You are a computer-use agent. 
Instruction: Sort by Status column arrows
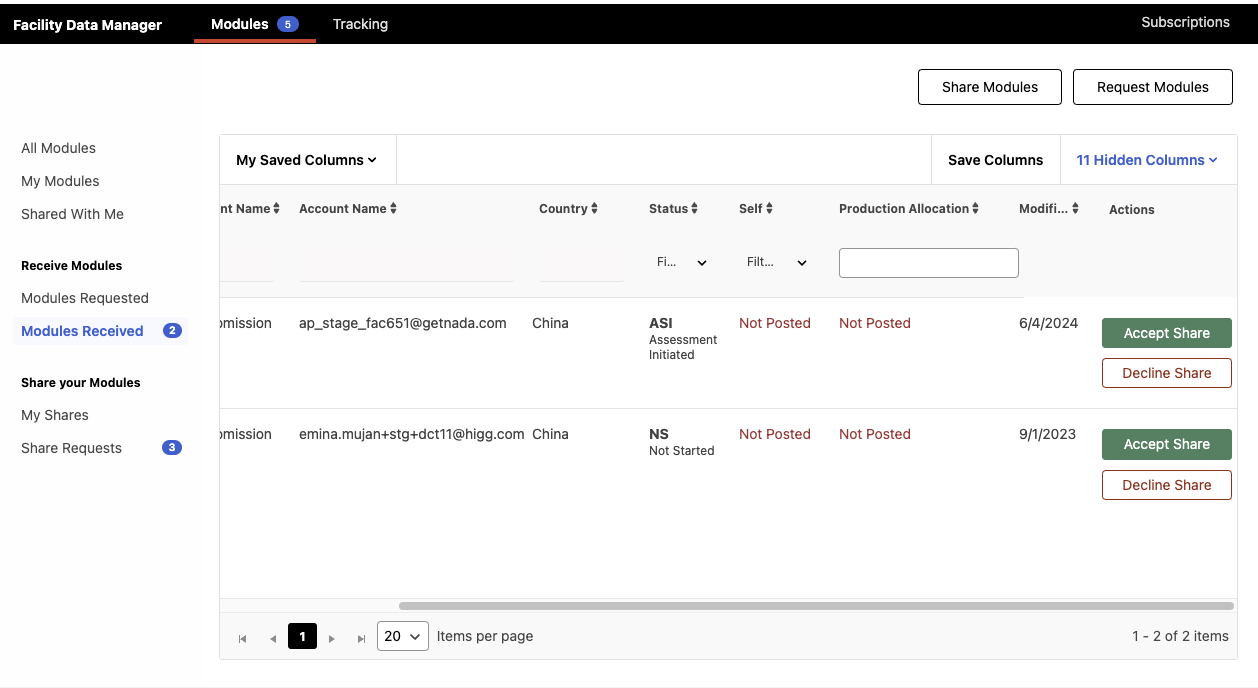(694, 208)
